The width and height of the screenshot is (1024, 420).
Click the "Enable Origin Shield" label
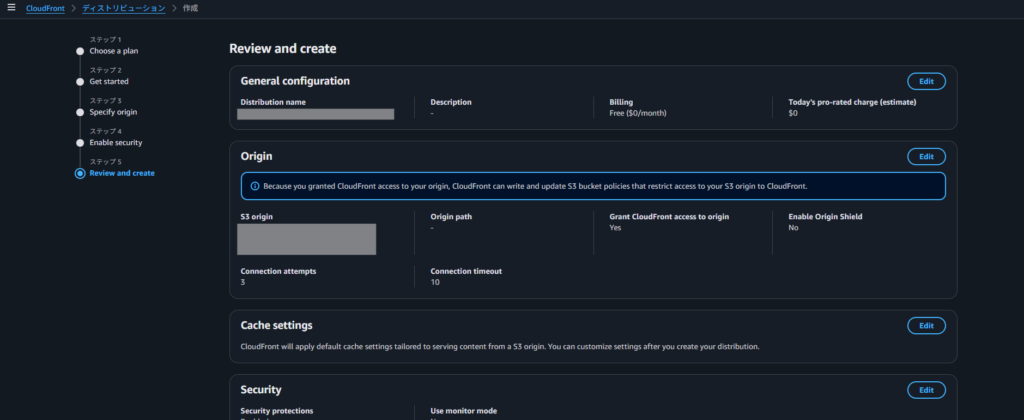tap(825, 216)
